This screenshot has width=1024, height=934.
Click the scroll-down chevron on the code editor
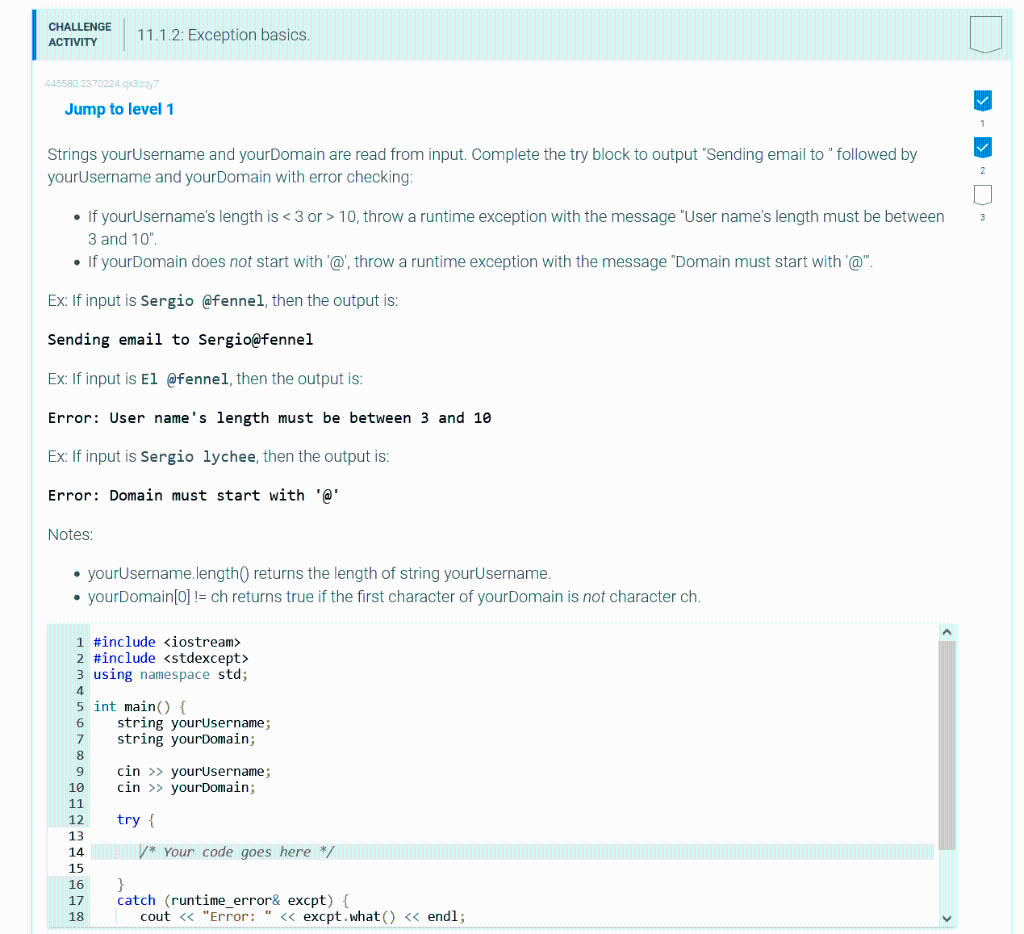point(946,917)
